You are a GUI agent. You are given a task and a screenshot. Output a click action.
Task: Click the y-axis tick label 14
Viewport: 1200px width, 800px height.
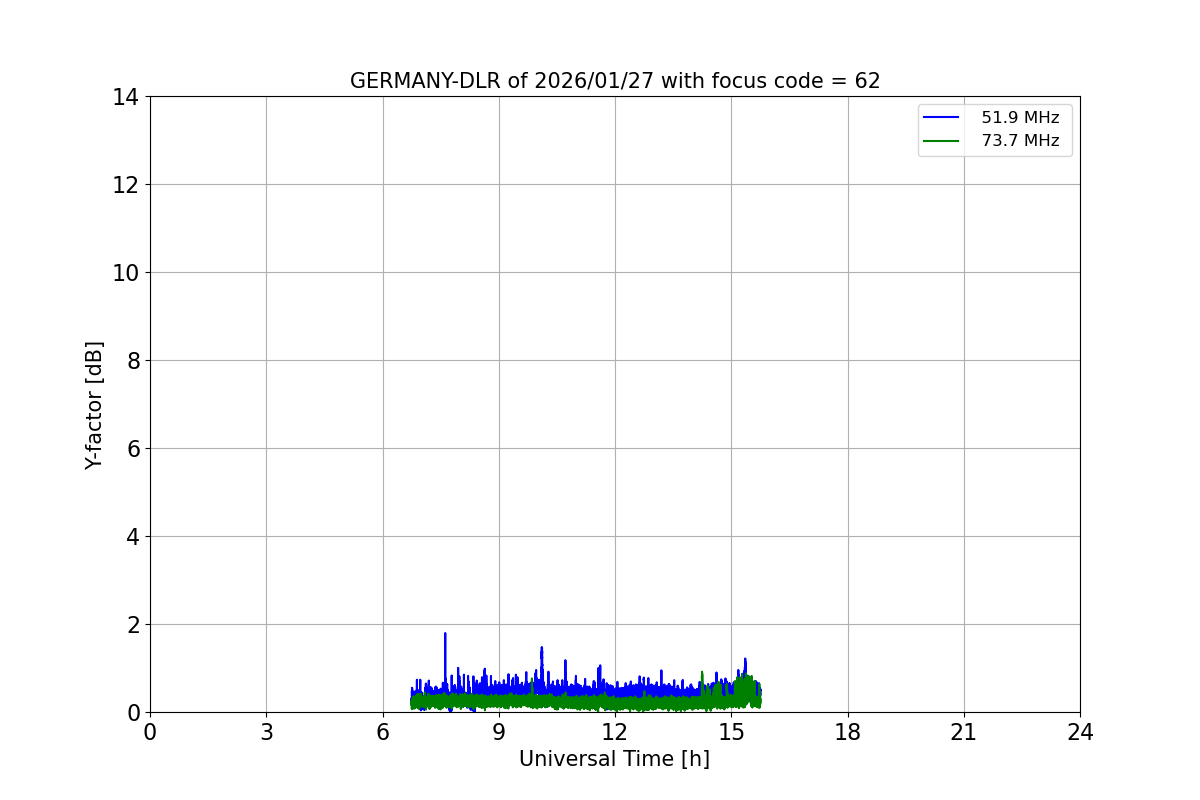[x=125, y=97]
